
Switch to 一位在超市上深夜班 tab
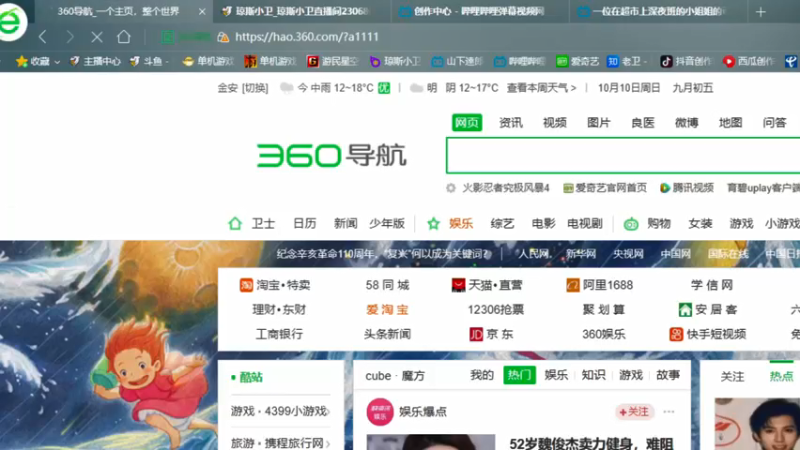658,11
